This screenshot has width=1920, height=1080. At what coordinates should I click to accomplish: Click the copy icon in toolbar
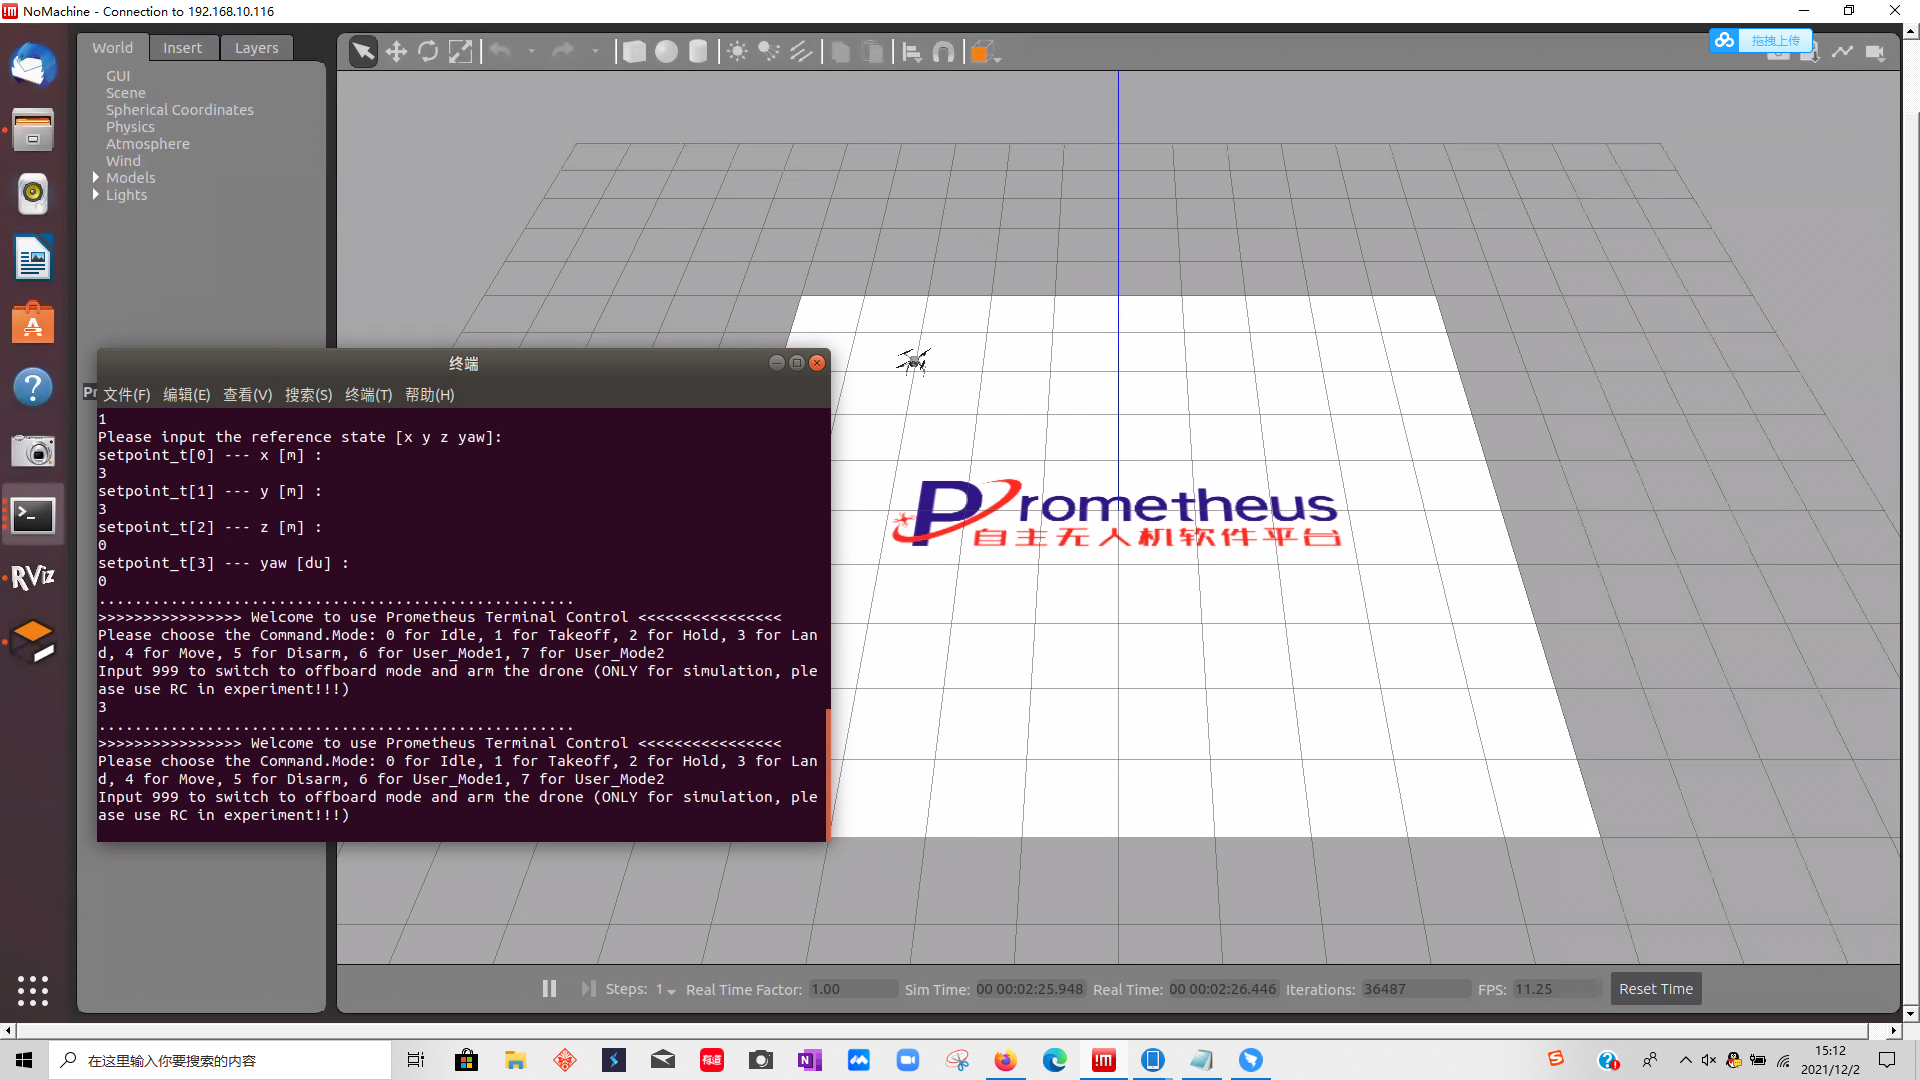coord(841,52)
